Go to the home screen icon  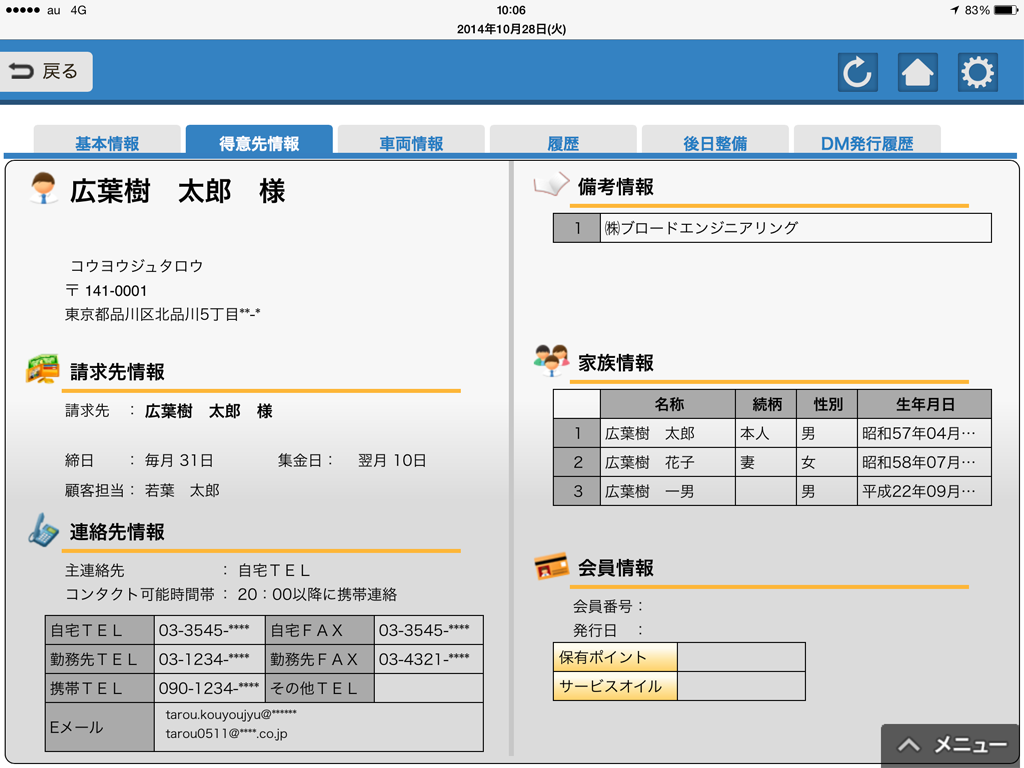click(917, 72)
